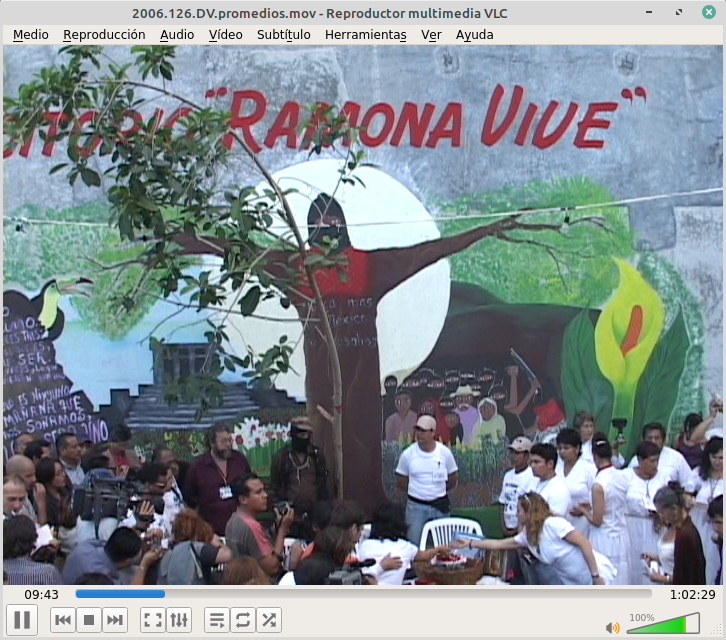
Task: Open the Audio menu
Action: point(177,35)
